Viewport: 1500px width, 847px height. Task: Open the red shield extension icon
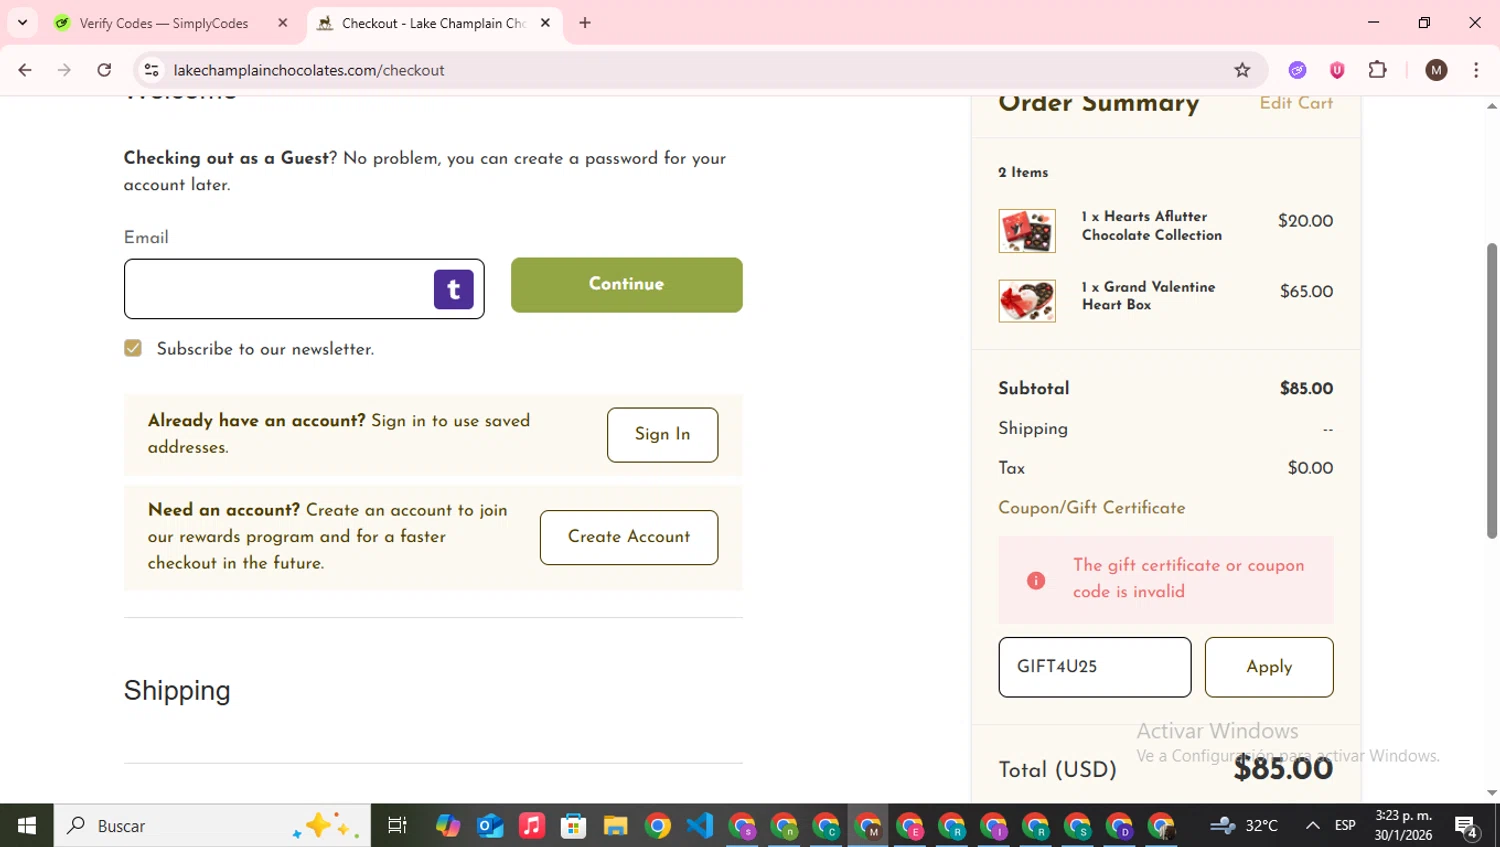tap(1337, 70)
